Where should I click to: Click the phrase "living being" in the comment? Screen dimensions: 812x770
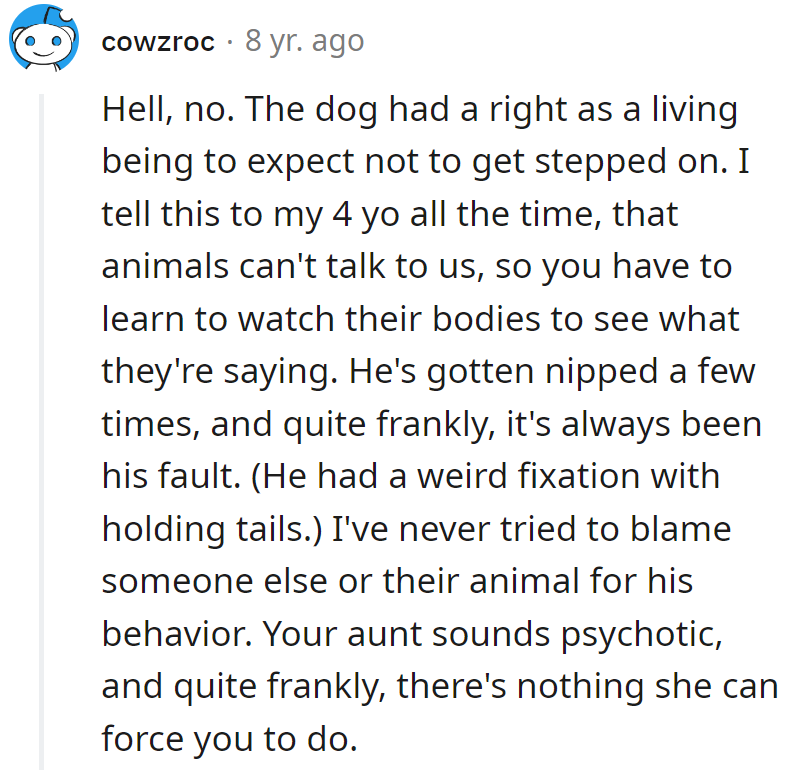pos(680,110)
